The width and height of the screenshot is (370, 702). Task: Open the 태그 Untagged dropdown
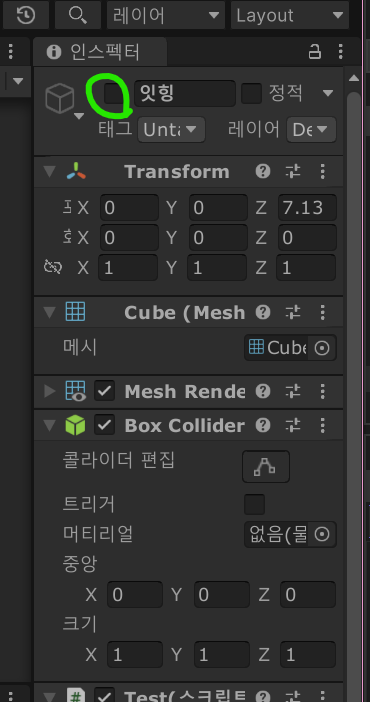pos(171,130)
